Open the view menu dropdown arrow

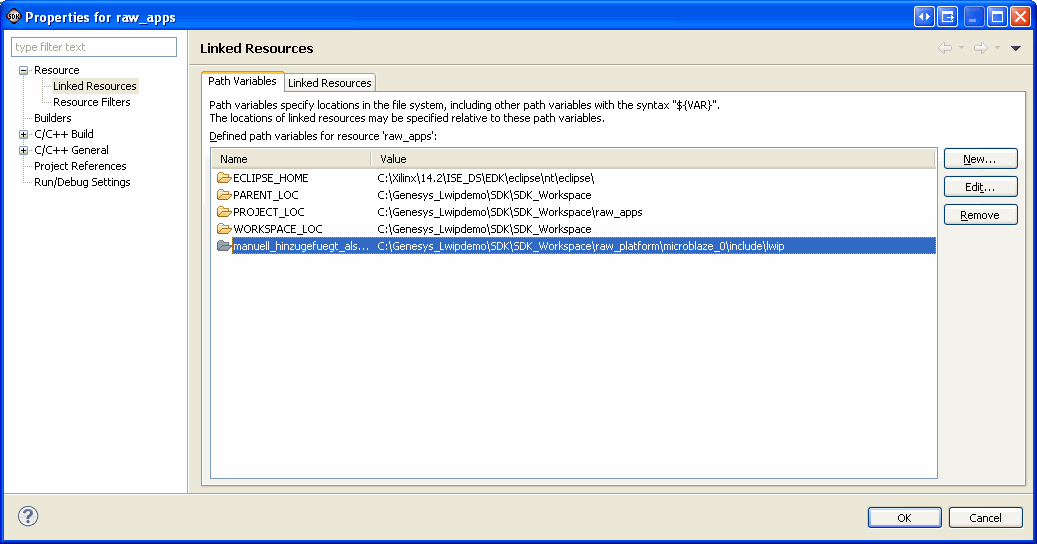point(1016,48)
